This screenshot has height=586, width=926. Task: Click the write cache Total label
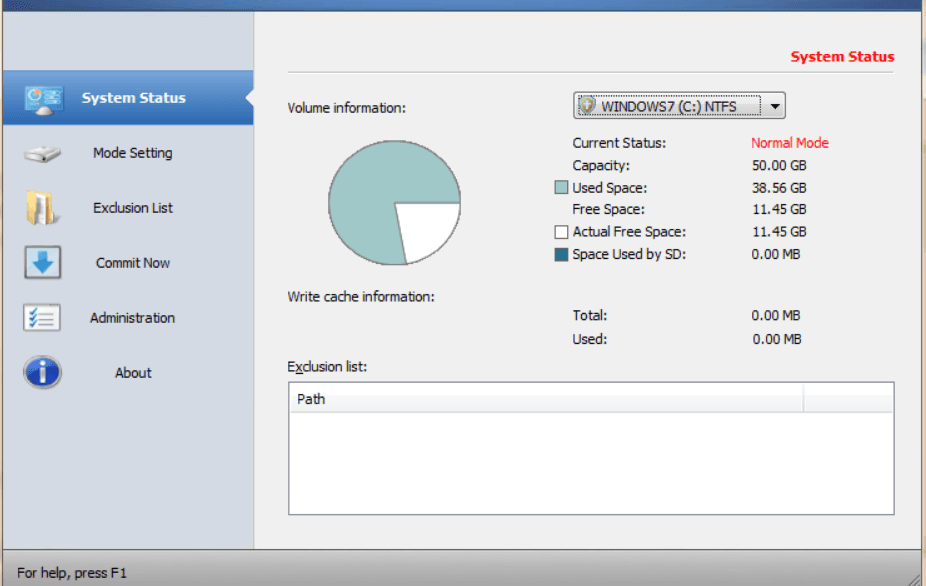click(x=589, y=315)
